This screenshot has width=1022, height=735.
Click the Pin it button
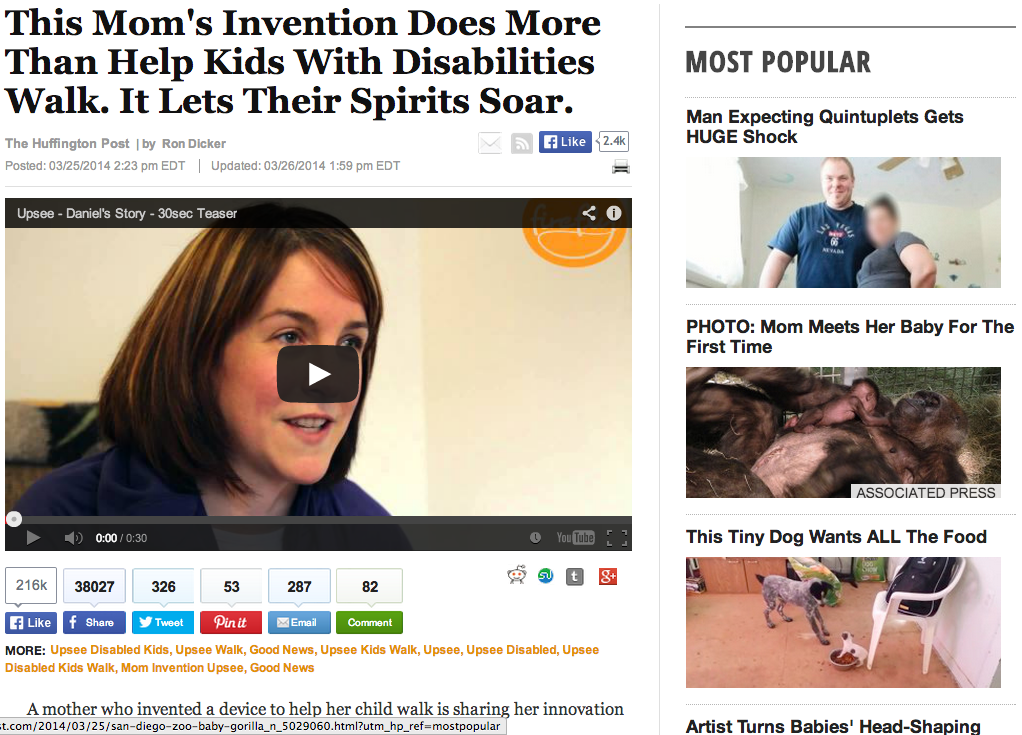pos(231,622)
